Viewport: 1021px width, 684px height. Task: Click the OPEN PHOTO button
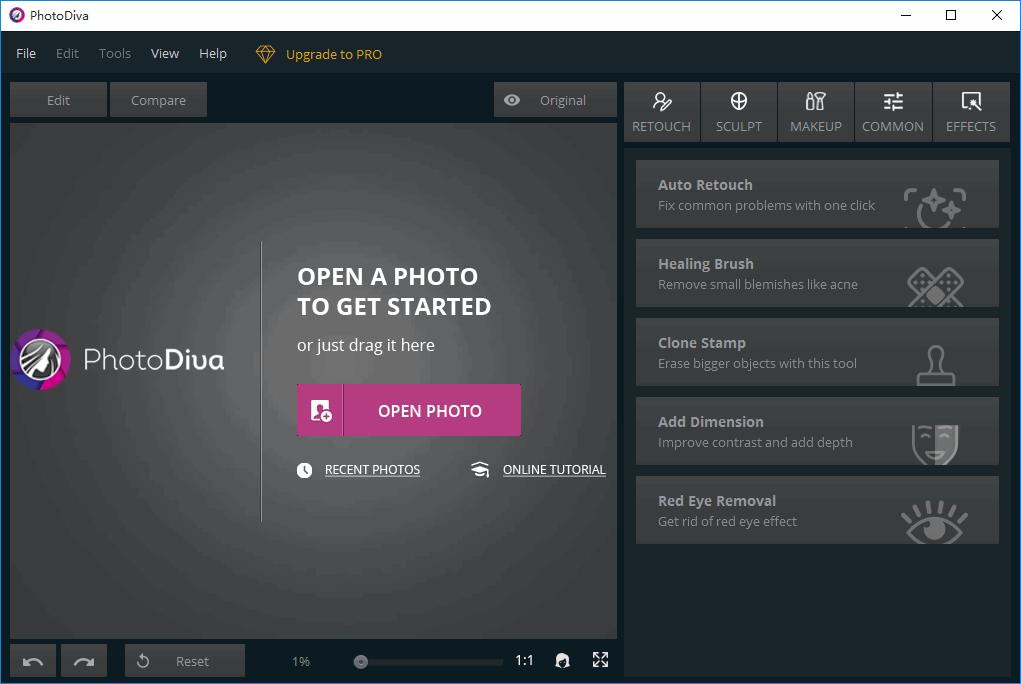click(409, 410)
